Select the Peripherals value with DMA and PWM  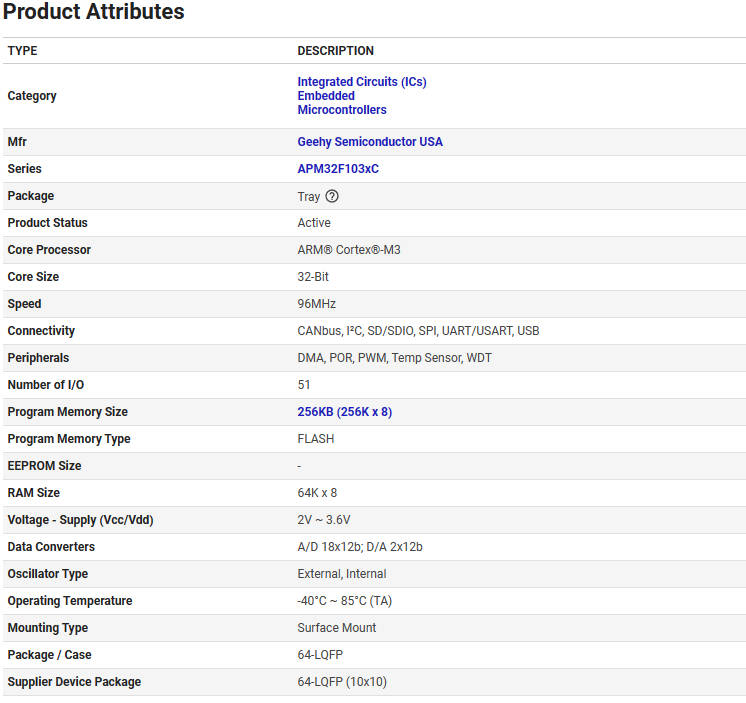pyautogui.click(x=394, y=358)
